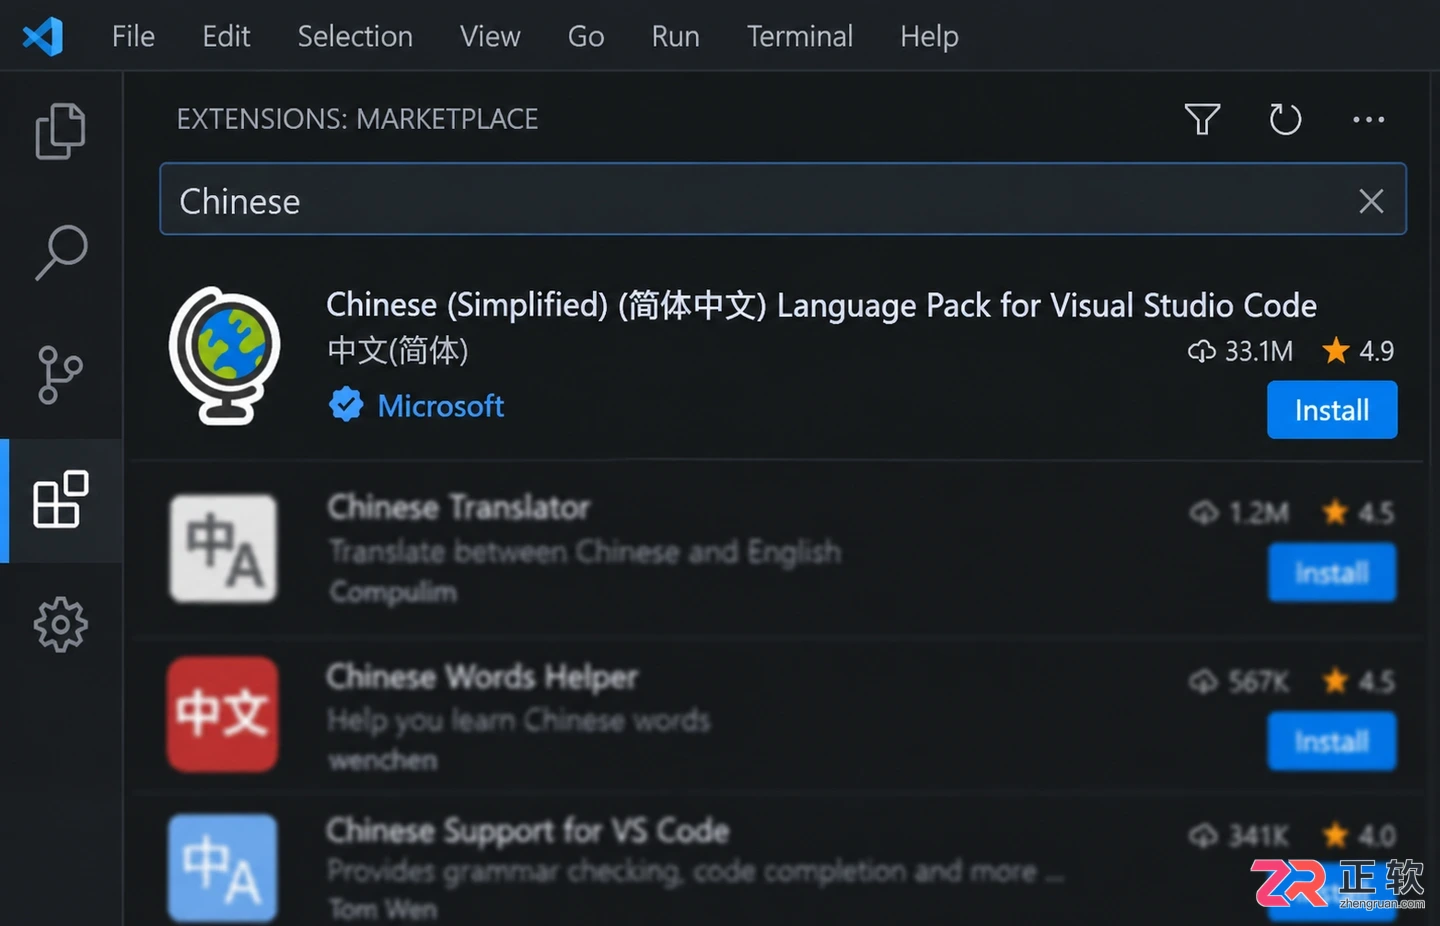
Task: Click the extensions search input field
Action: [783, 199]
